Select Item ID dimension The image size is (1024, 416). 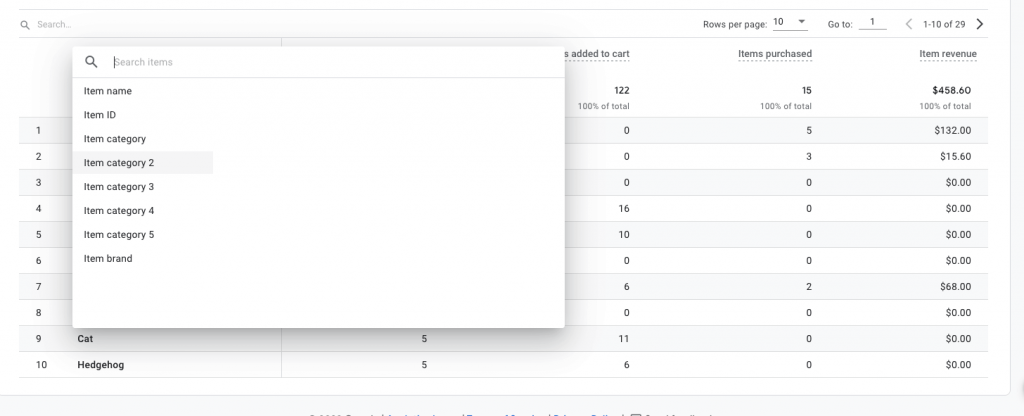pyautogui.click(x=100, y=115)
